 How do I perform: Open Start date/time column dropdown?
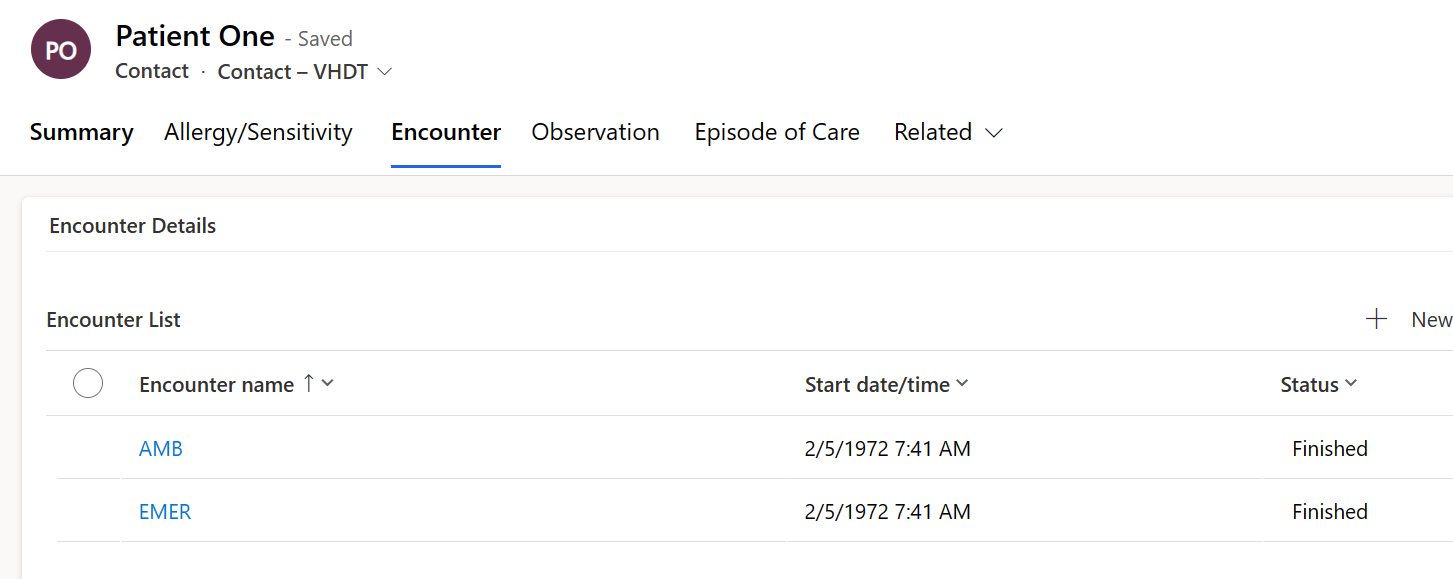pos(962,384)
